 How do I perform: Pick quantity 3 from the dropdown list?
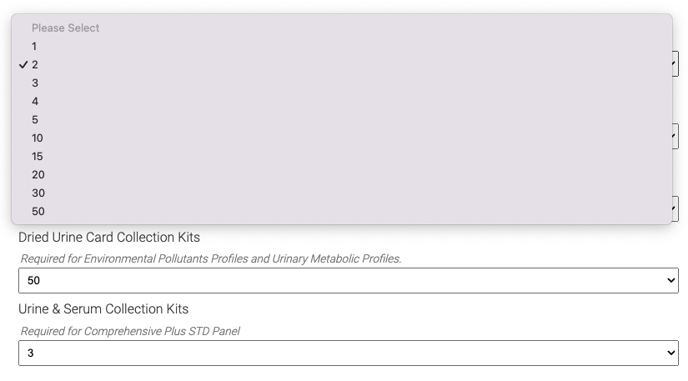tap(342, 83)
